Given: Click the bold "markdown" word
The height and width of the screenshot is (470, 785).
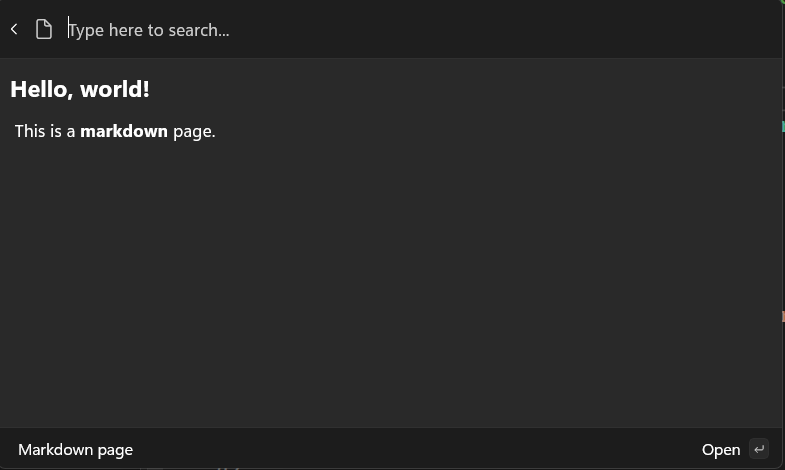Looking at the screenshot, I should [124, 131].
